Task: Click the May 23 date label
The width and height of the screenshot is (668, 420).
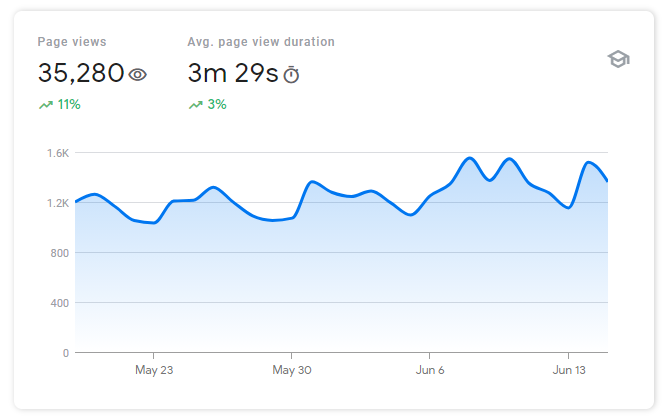Action: (x=153, y=370)
